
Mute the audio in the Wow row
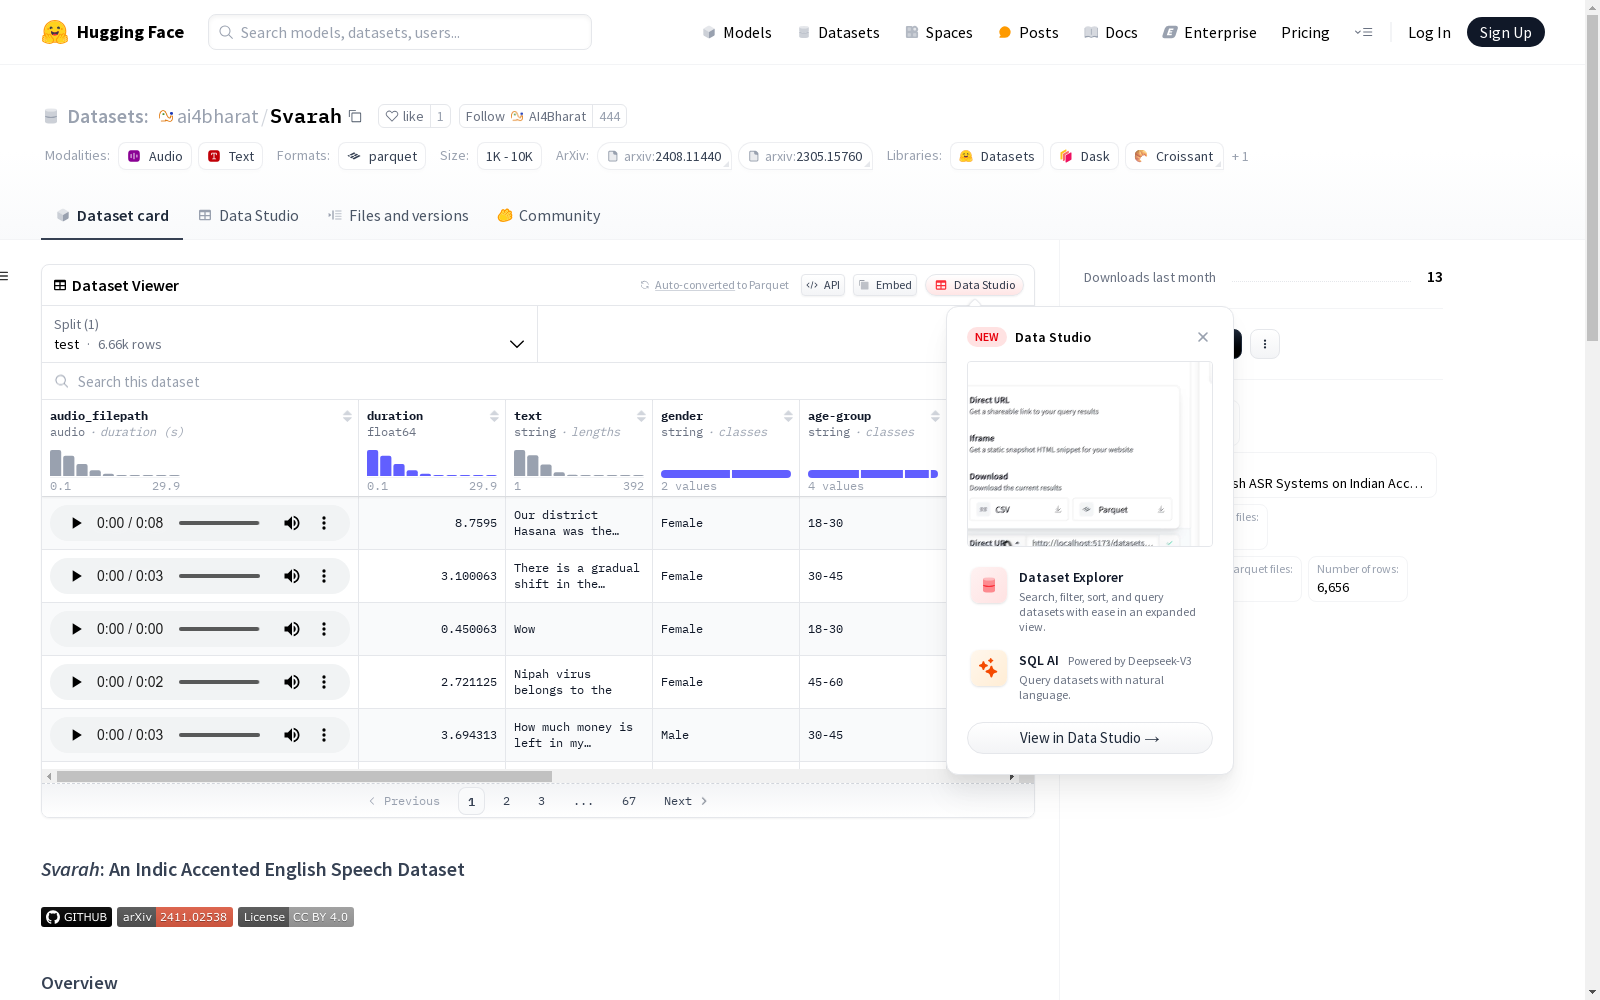coord(292,629)
